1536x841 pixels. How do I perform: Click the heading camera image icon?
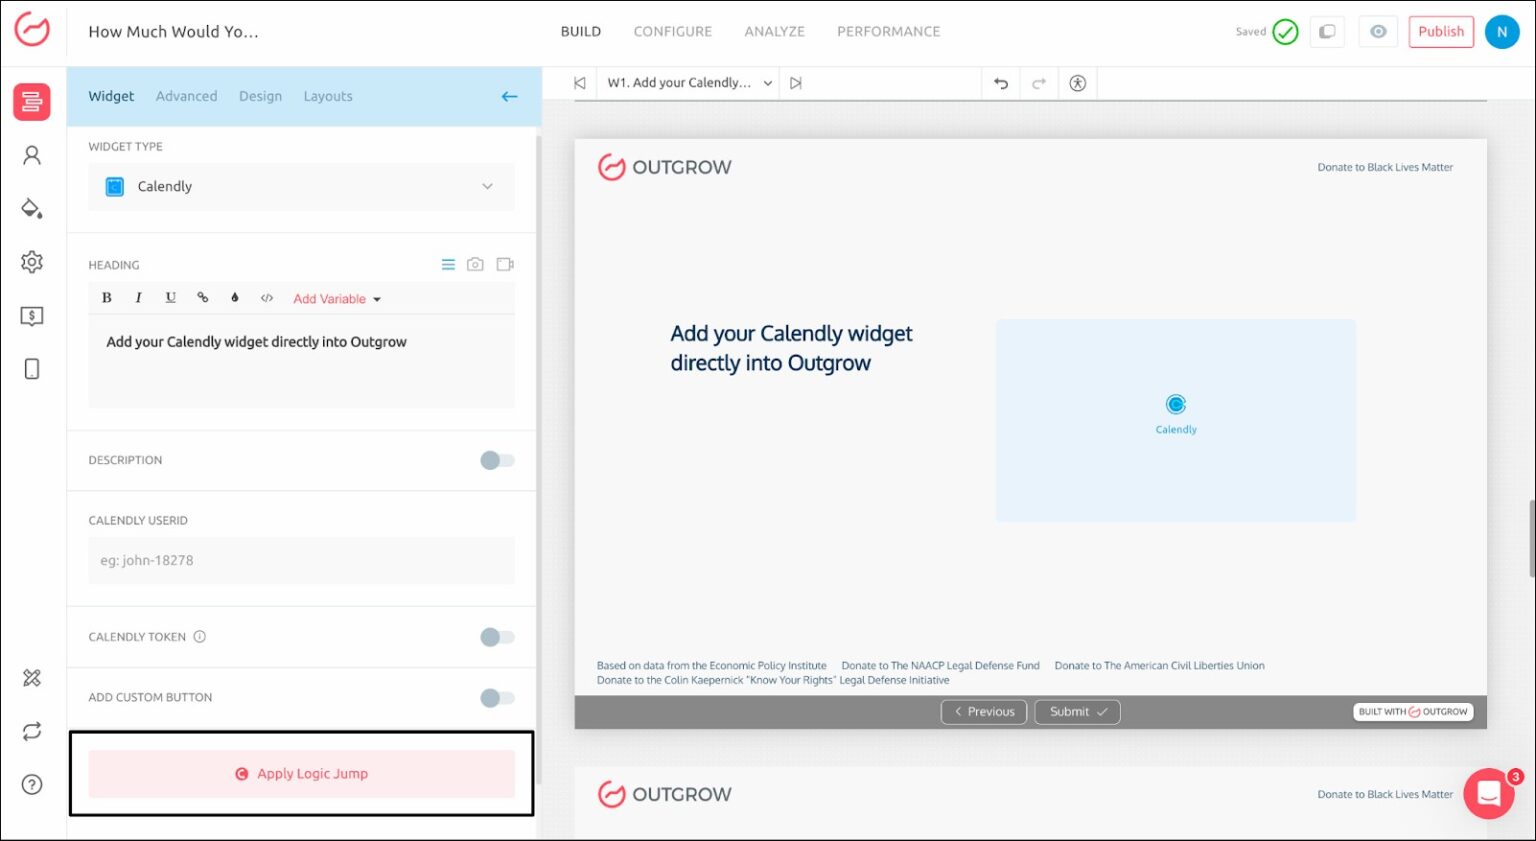coord(475,265)
